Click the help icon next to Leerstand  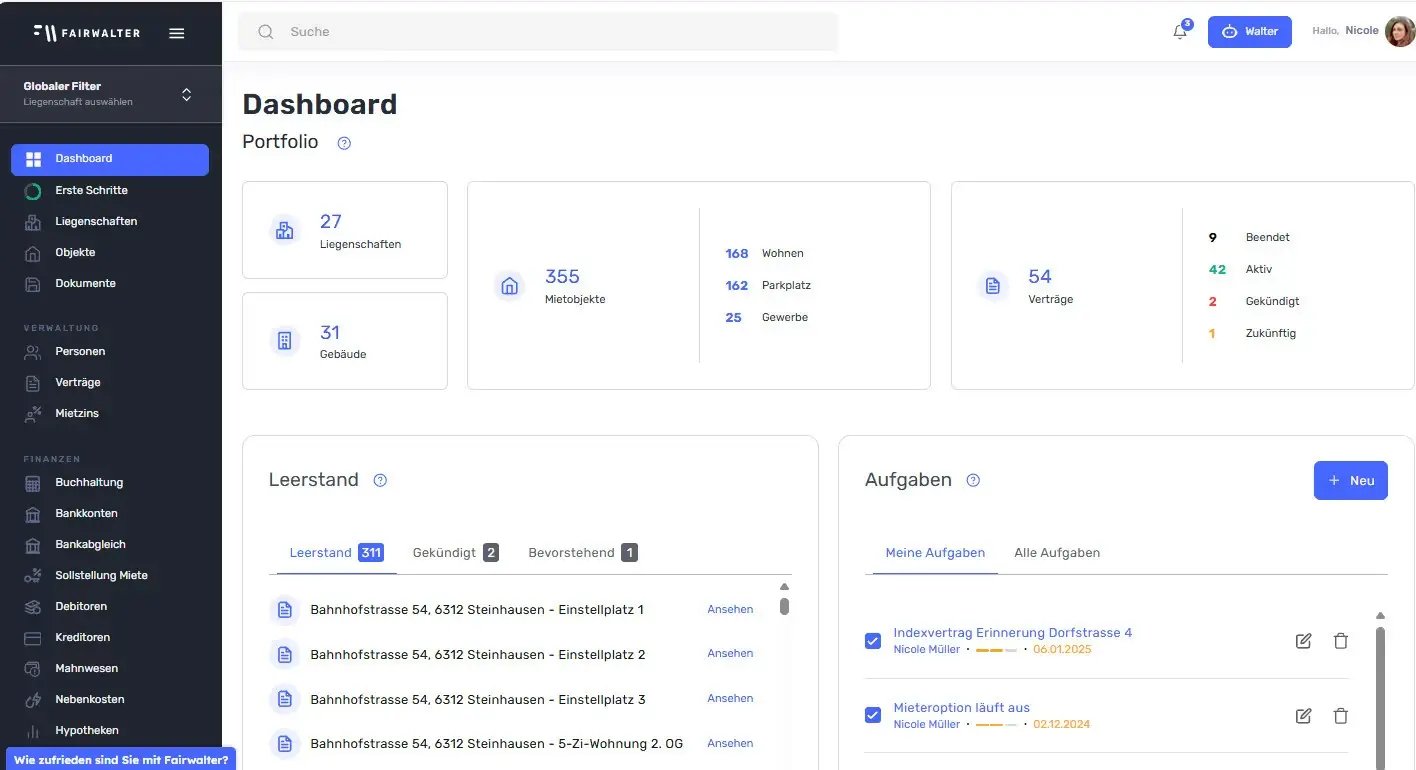coord(380,480)
